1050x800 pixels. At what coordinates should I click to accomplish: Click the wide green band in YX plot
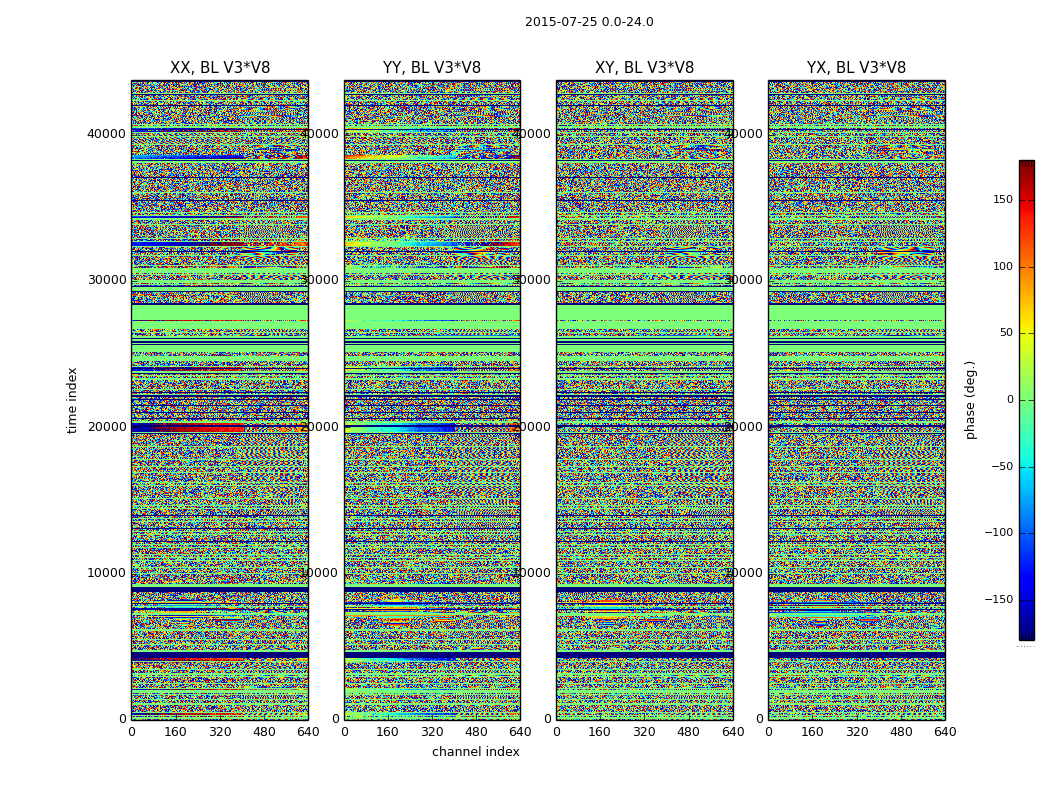click(x=856, y=313)
